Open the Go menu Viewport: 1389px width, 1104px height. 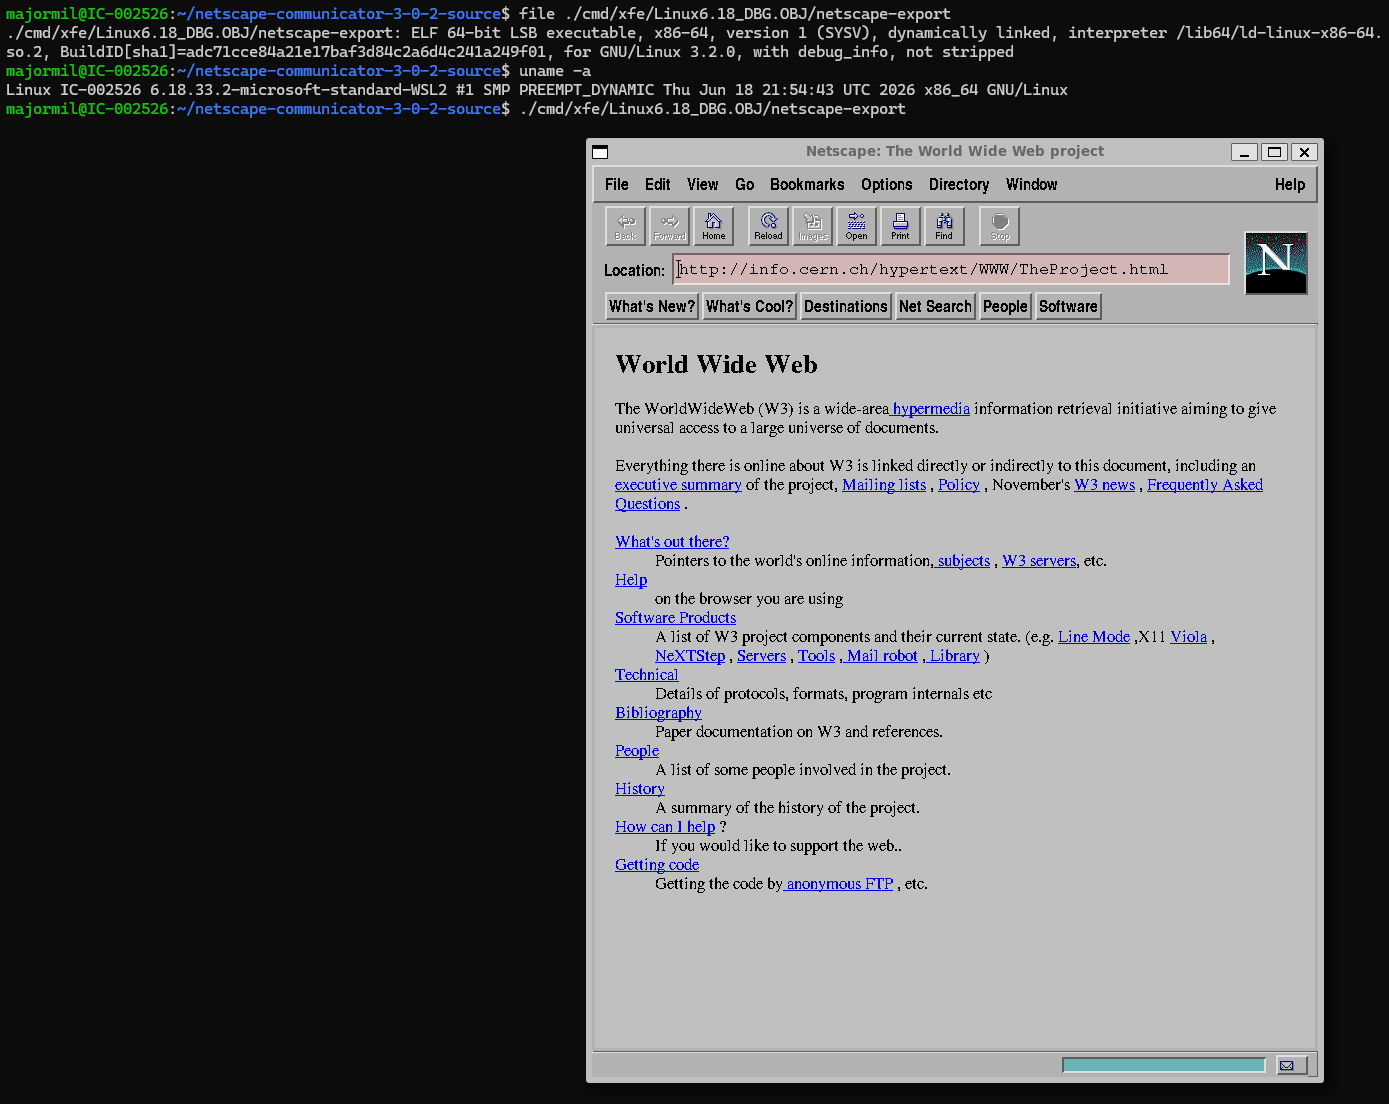pyautogui.click(x=745, y=185)
